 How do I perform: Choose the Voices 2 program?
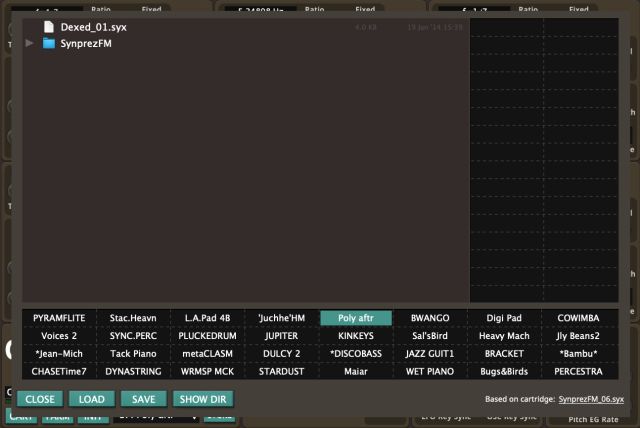tap(59, 336)
